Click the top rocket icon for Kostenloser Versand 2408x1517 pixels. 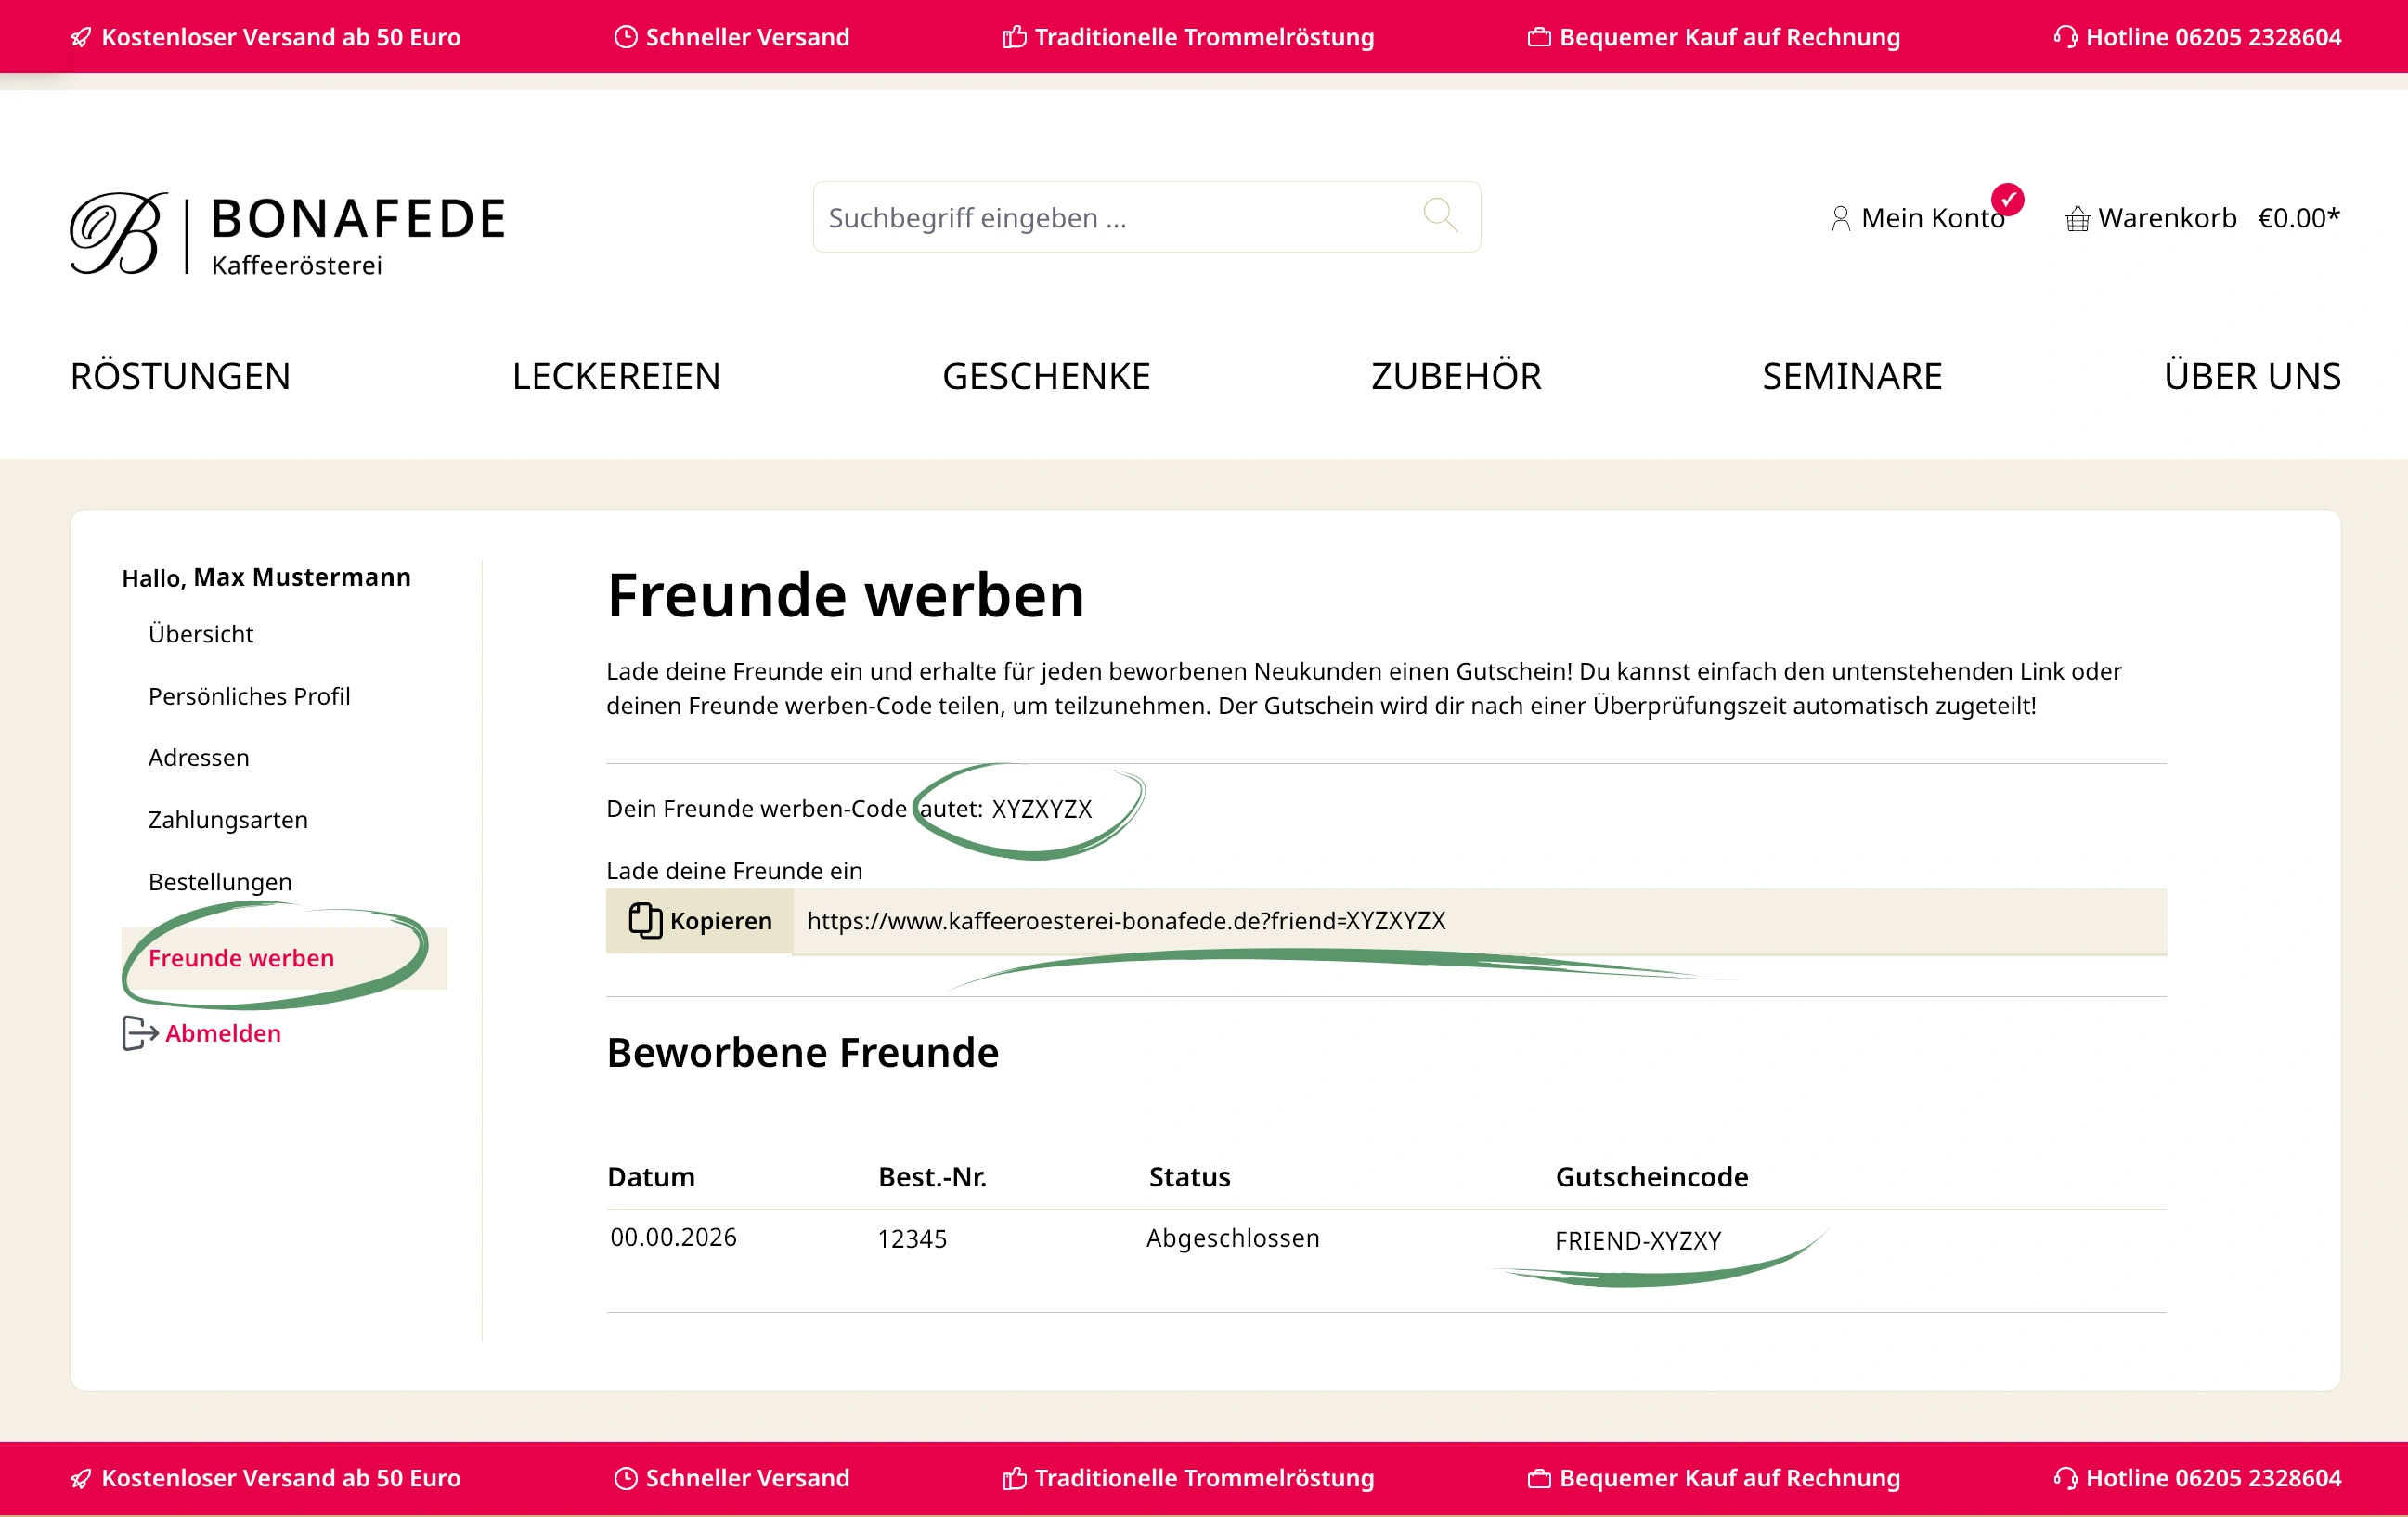pyautogui.click(x=81, y=37)
